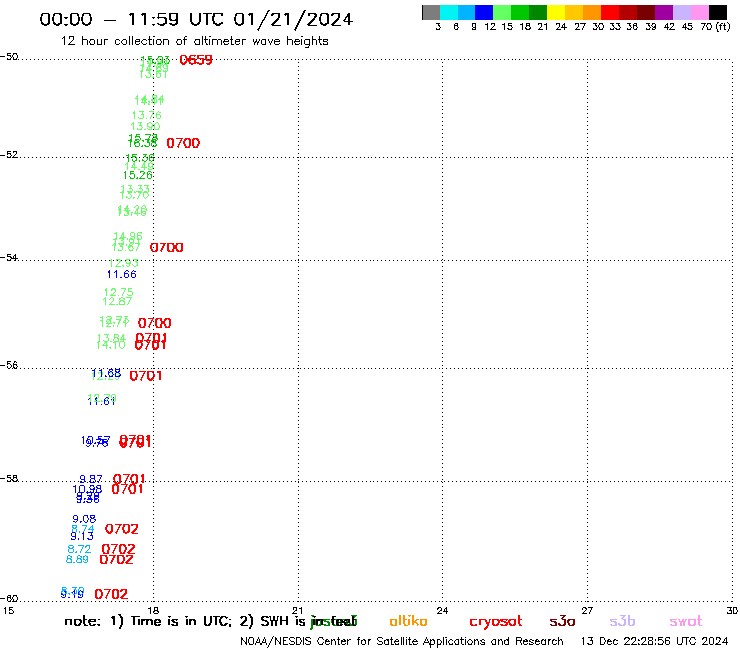Click the -56 latitude axis label
The width and height of the screenshot is (740, 650).
tap(9, 365)
